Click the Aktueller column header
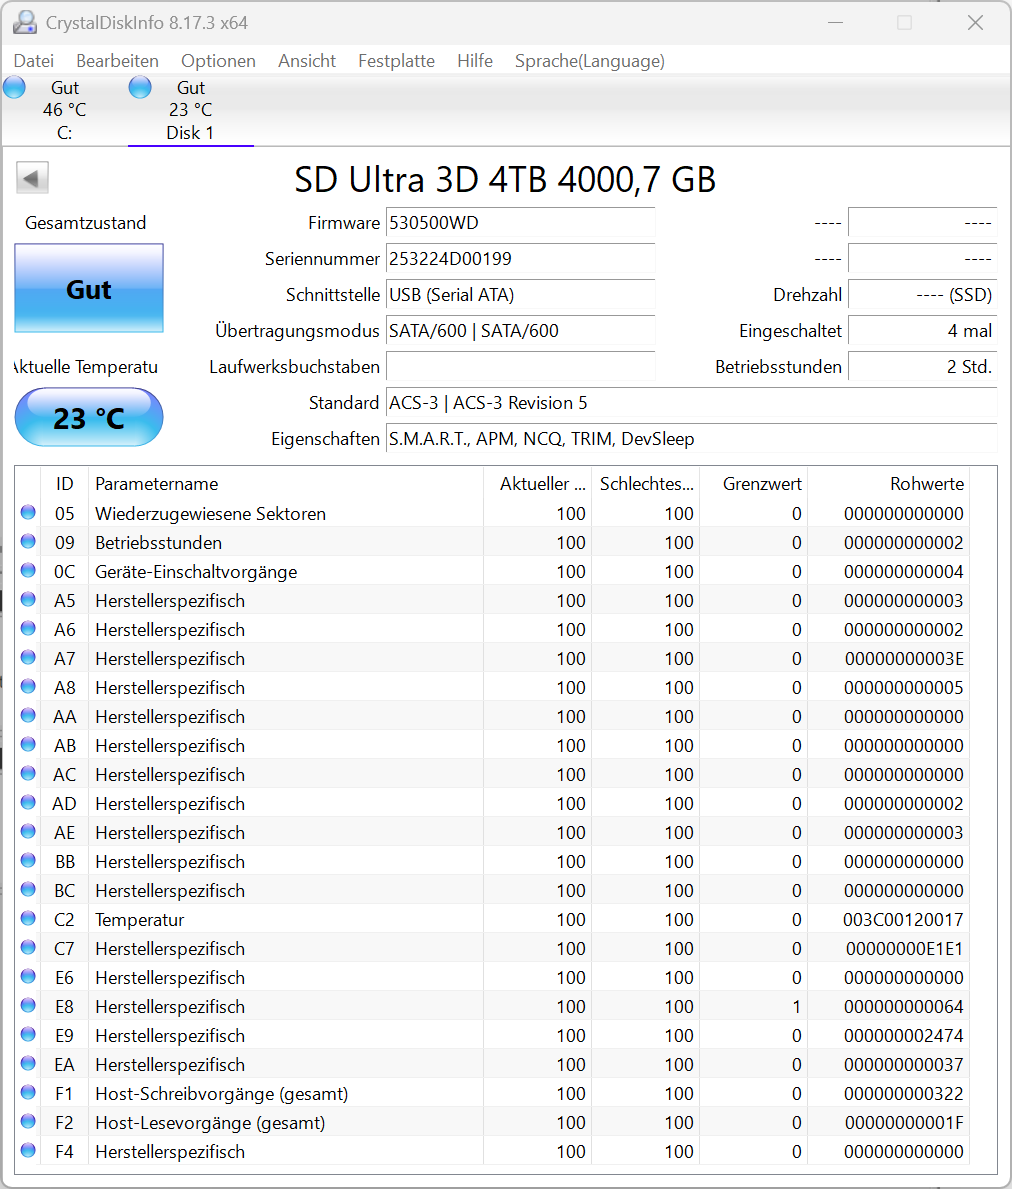The image size is (1012, 1189). coord(537,484)
